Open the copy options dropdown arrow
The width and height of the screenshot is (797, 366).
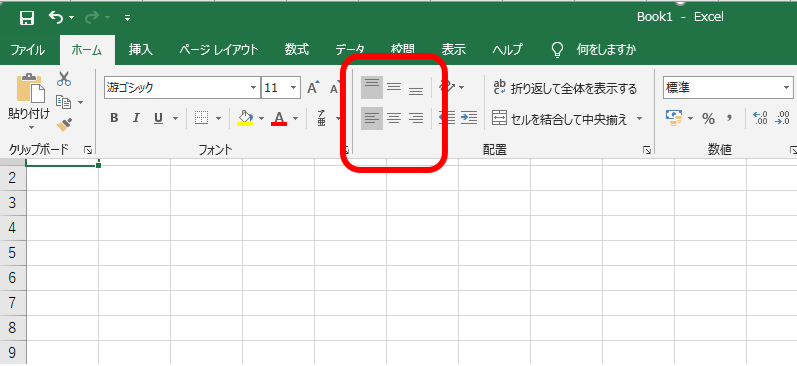coord(80,103)
